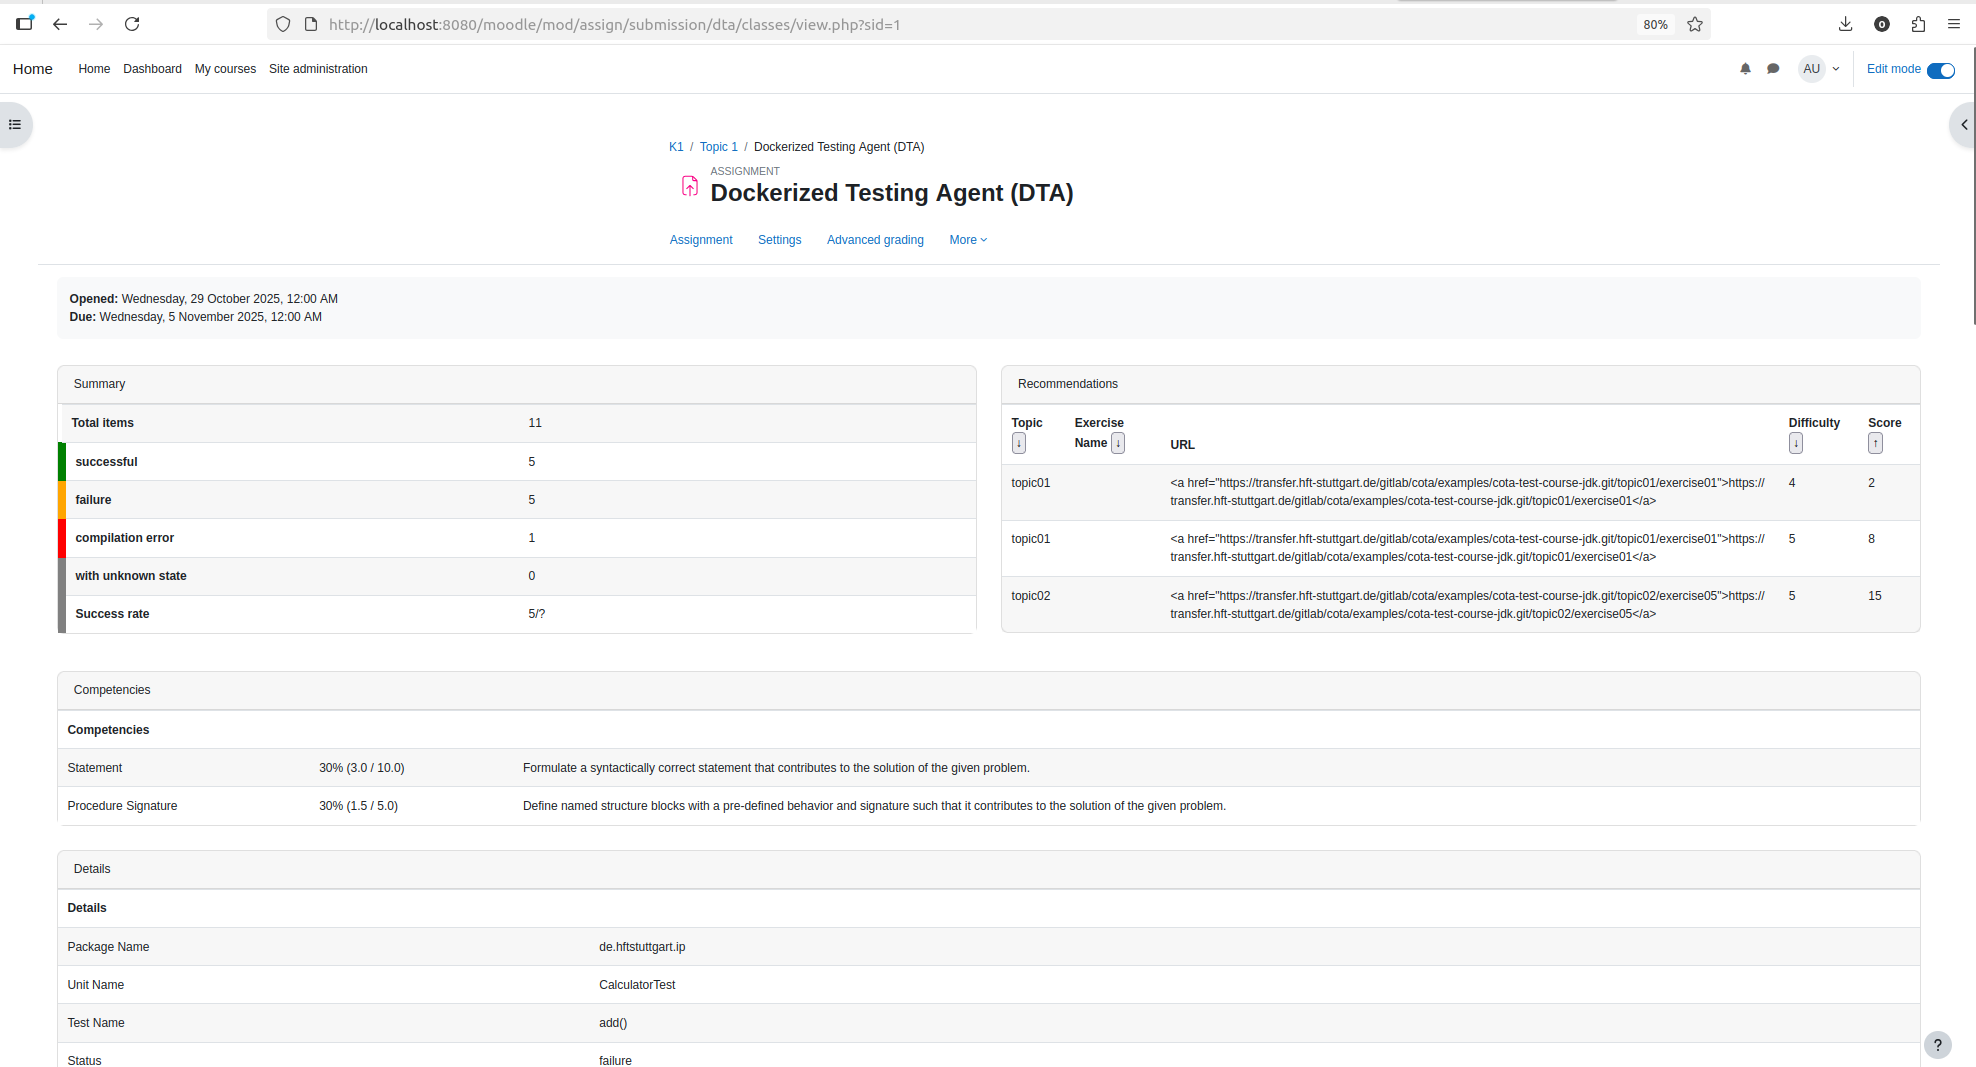This screenshot has height=1067, width=1976.
Task: Click the assignment upload icon
Action: (x=690, y=186)
